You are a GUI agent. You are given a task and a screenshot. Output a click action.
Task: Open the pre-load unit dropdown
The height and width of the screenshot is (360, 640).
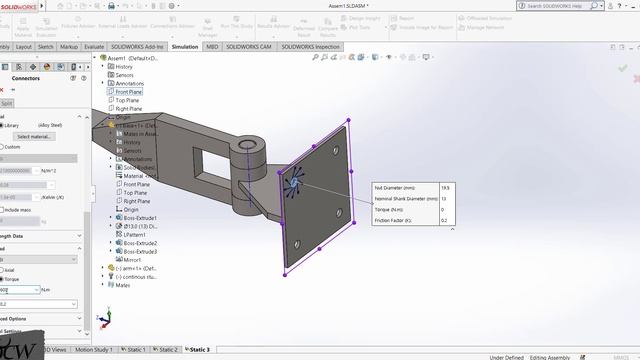coord(73,259)
